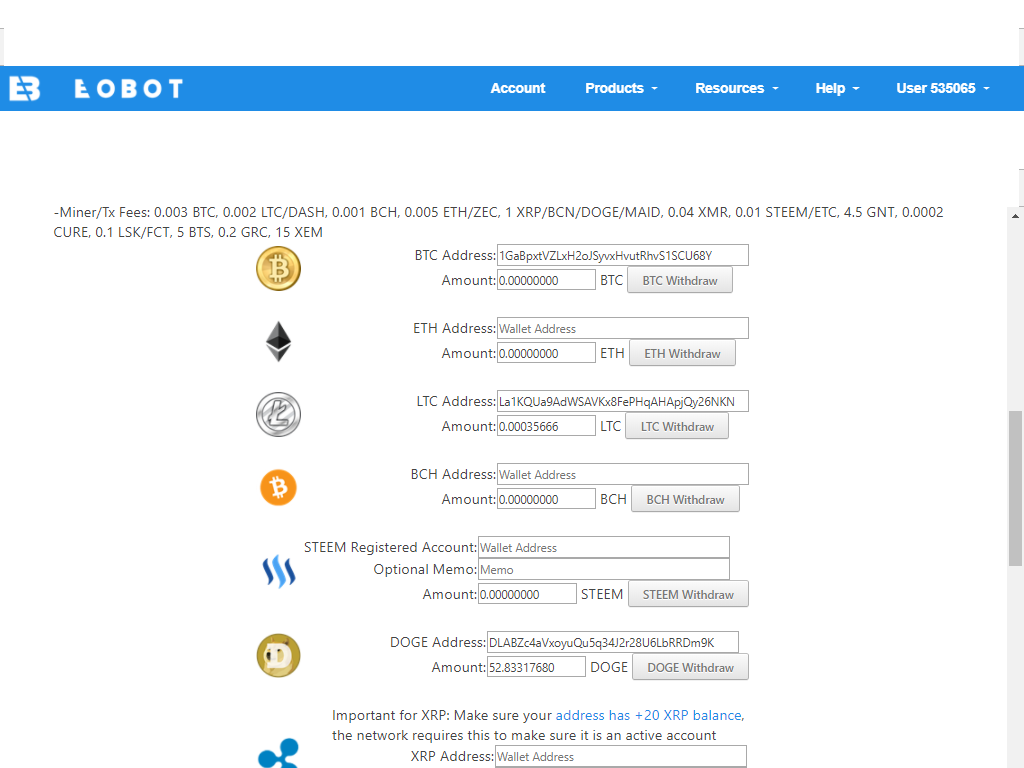Focus the BTC Address field
This screenshot has width=1024, height=768.
[622, 255]
